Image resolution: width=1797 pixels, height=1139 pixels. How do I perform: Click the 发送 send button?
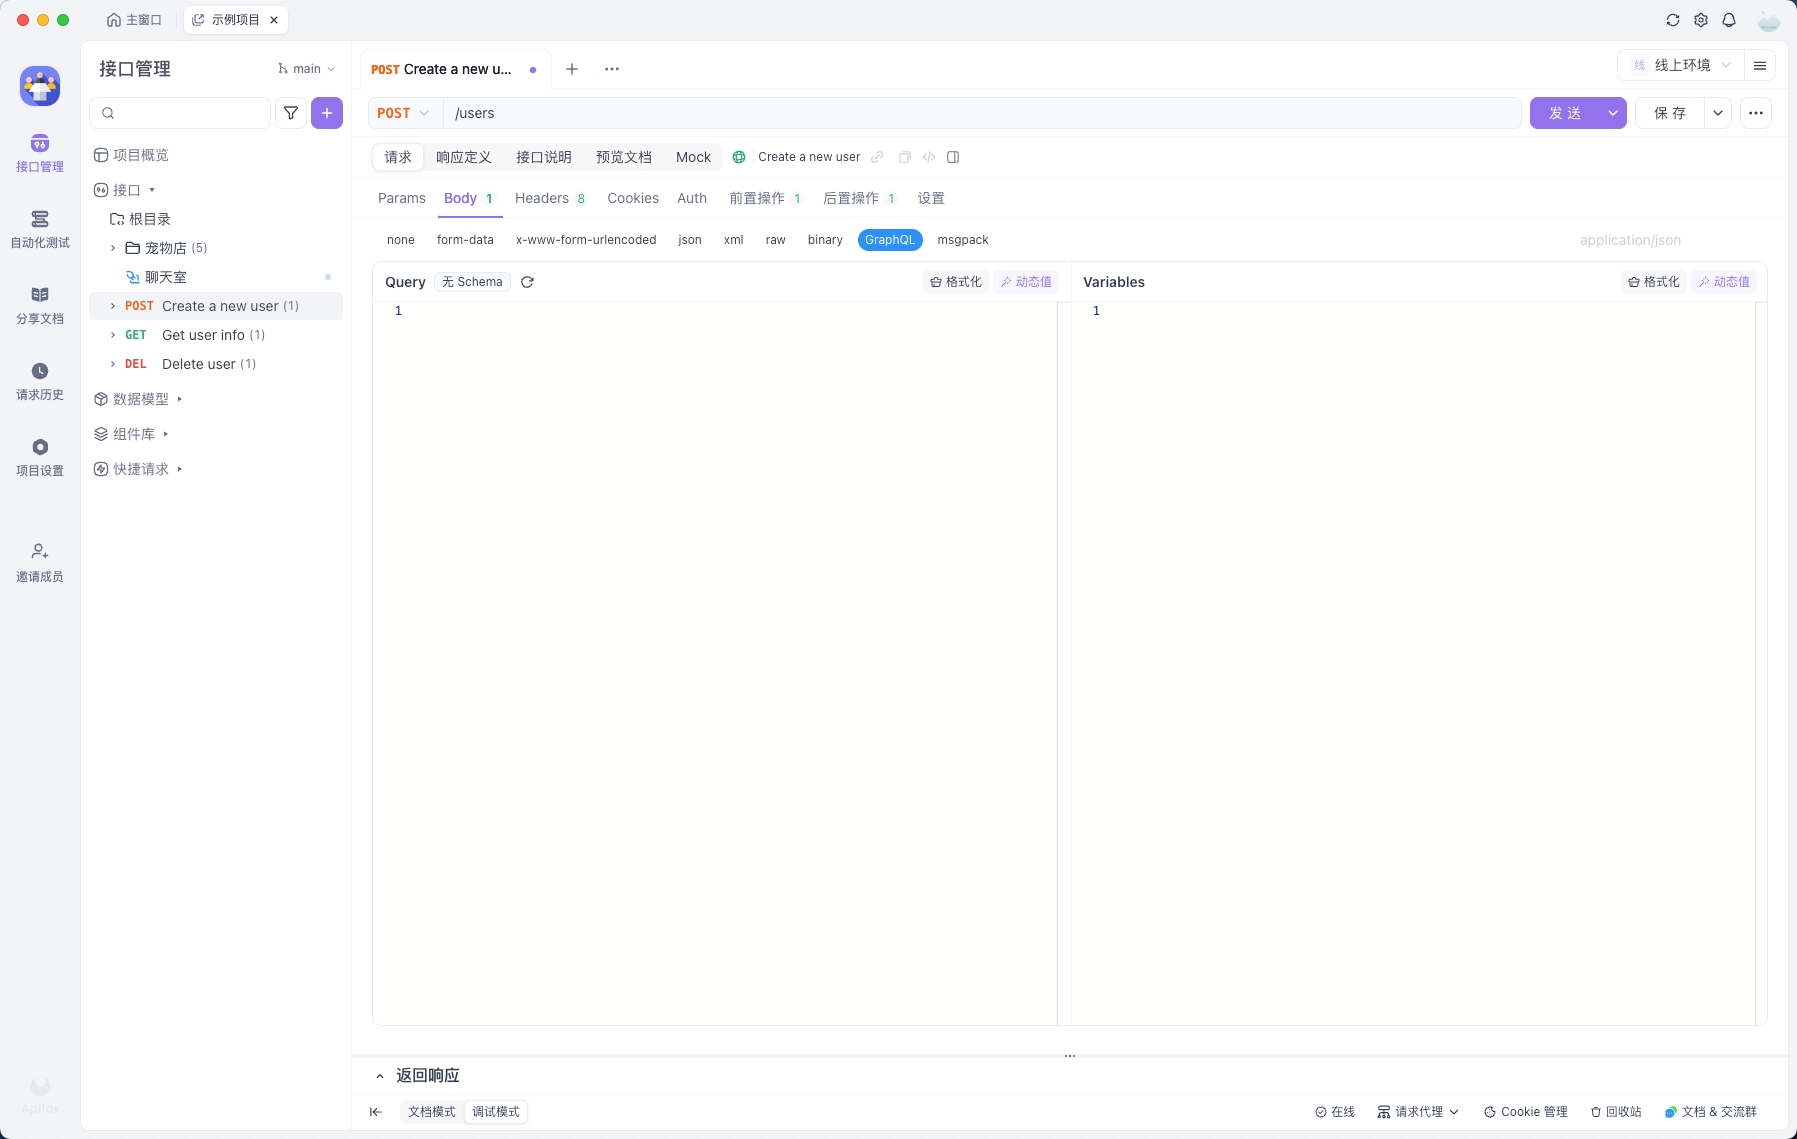coord(1565,113)
